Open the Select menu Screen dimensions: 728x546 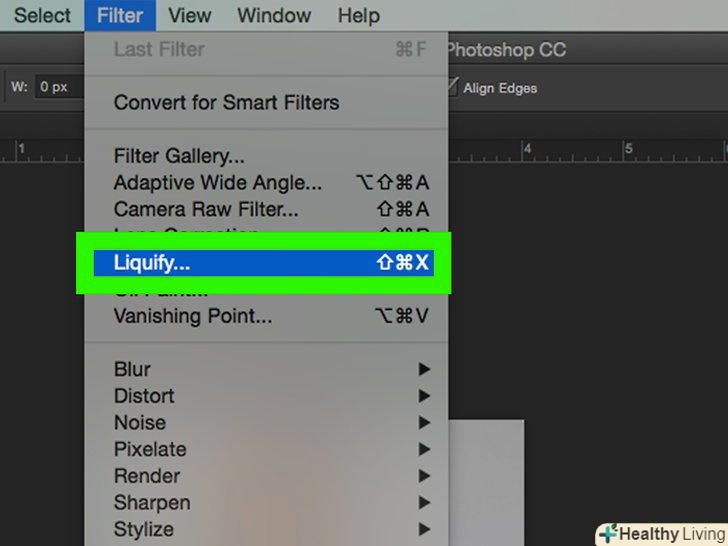(42, 16)
